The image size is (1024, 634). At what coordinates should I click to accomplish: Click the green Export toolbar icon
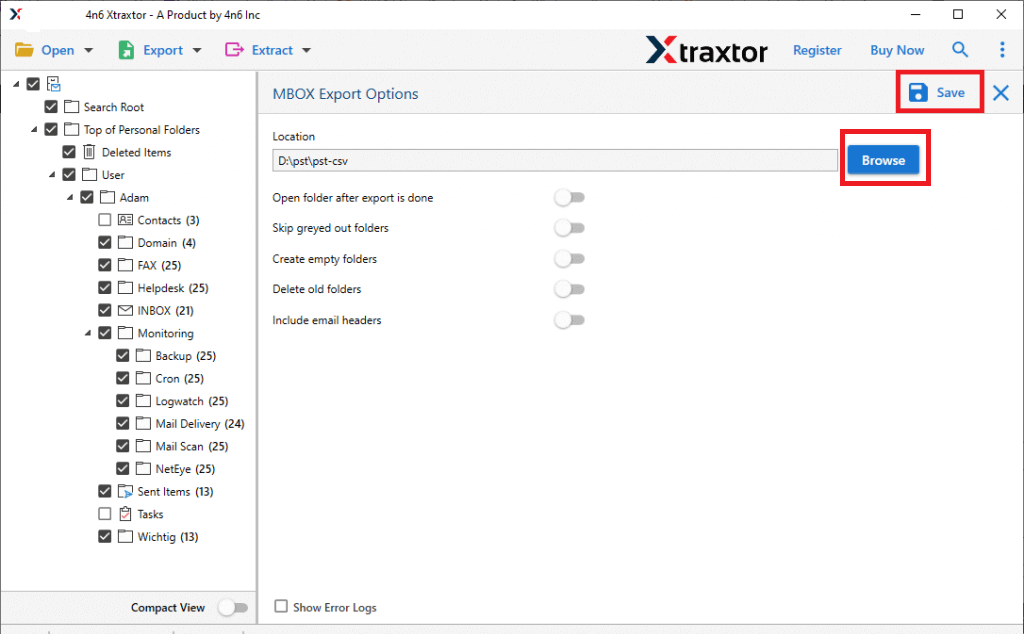point(125,49)
